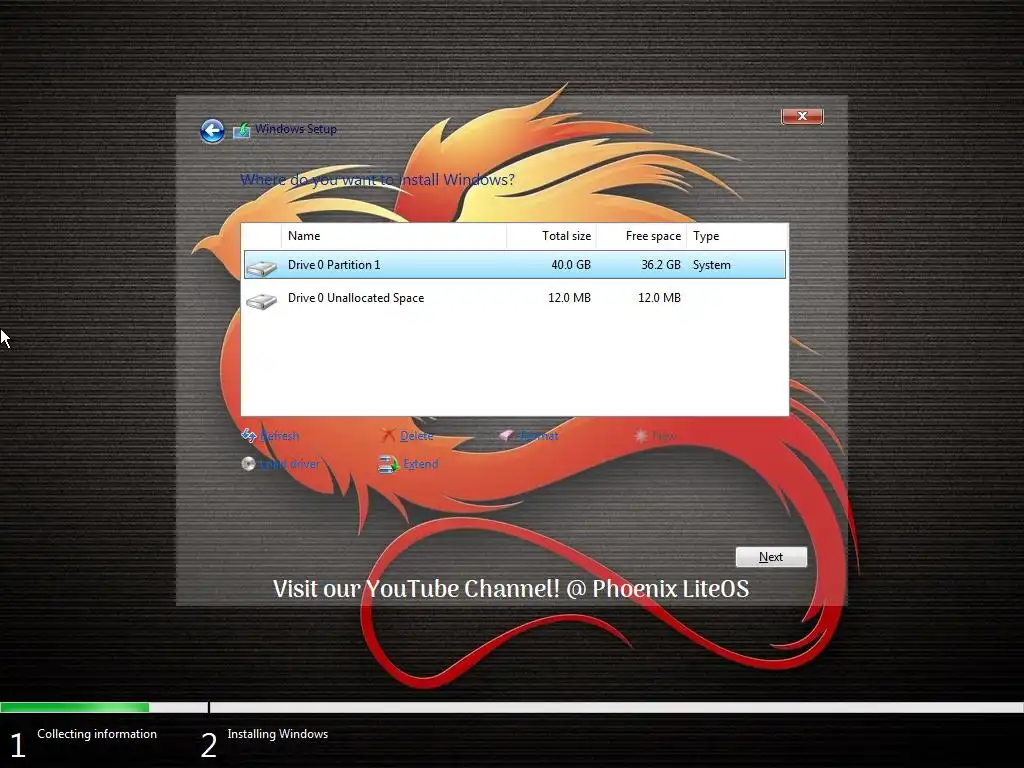Screen dimensions: 1024x768
Task: Click the starburst New icon
Action: click(641, 436)
